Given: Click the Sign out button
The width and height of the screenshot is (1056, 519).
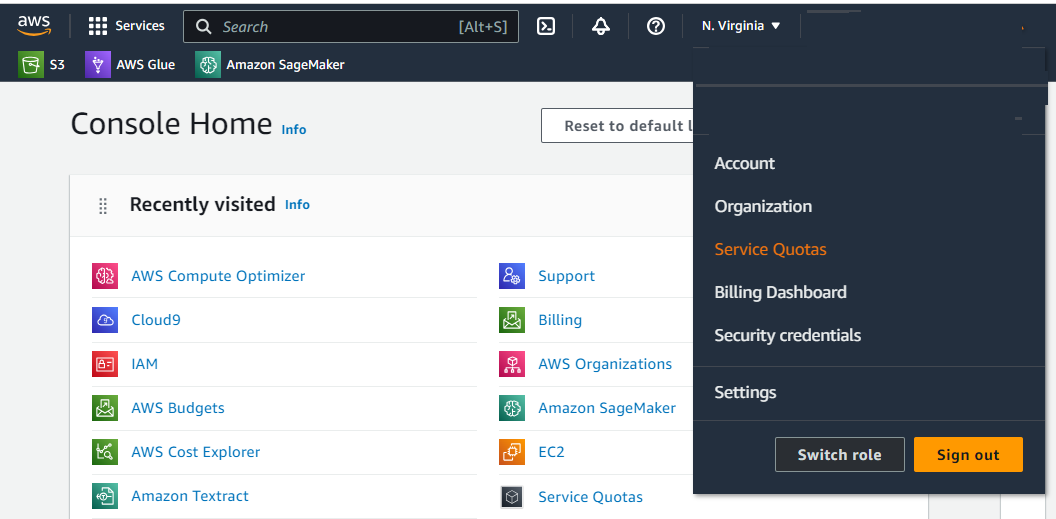Looking at the screenshot, I should (968, 454).
